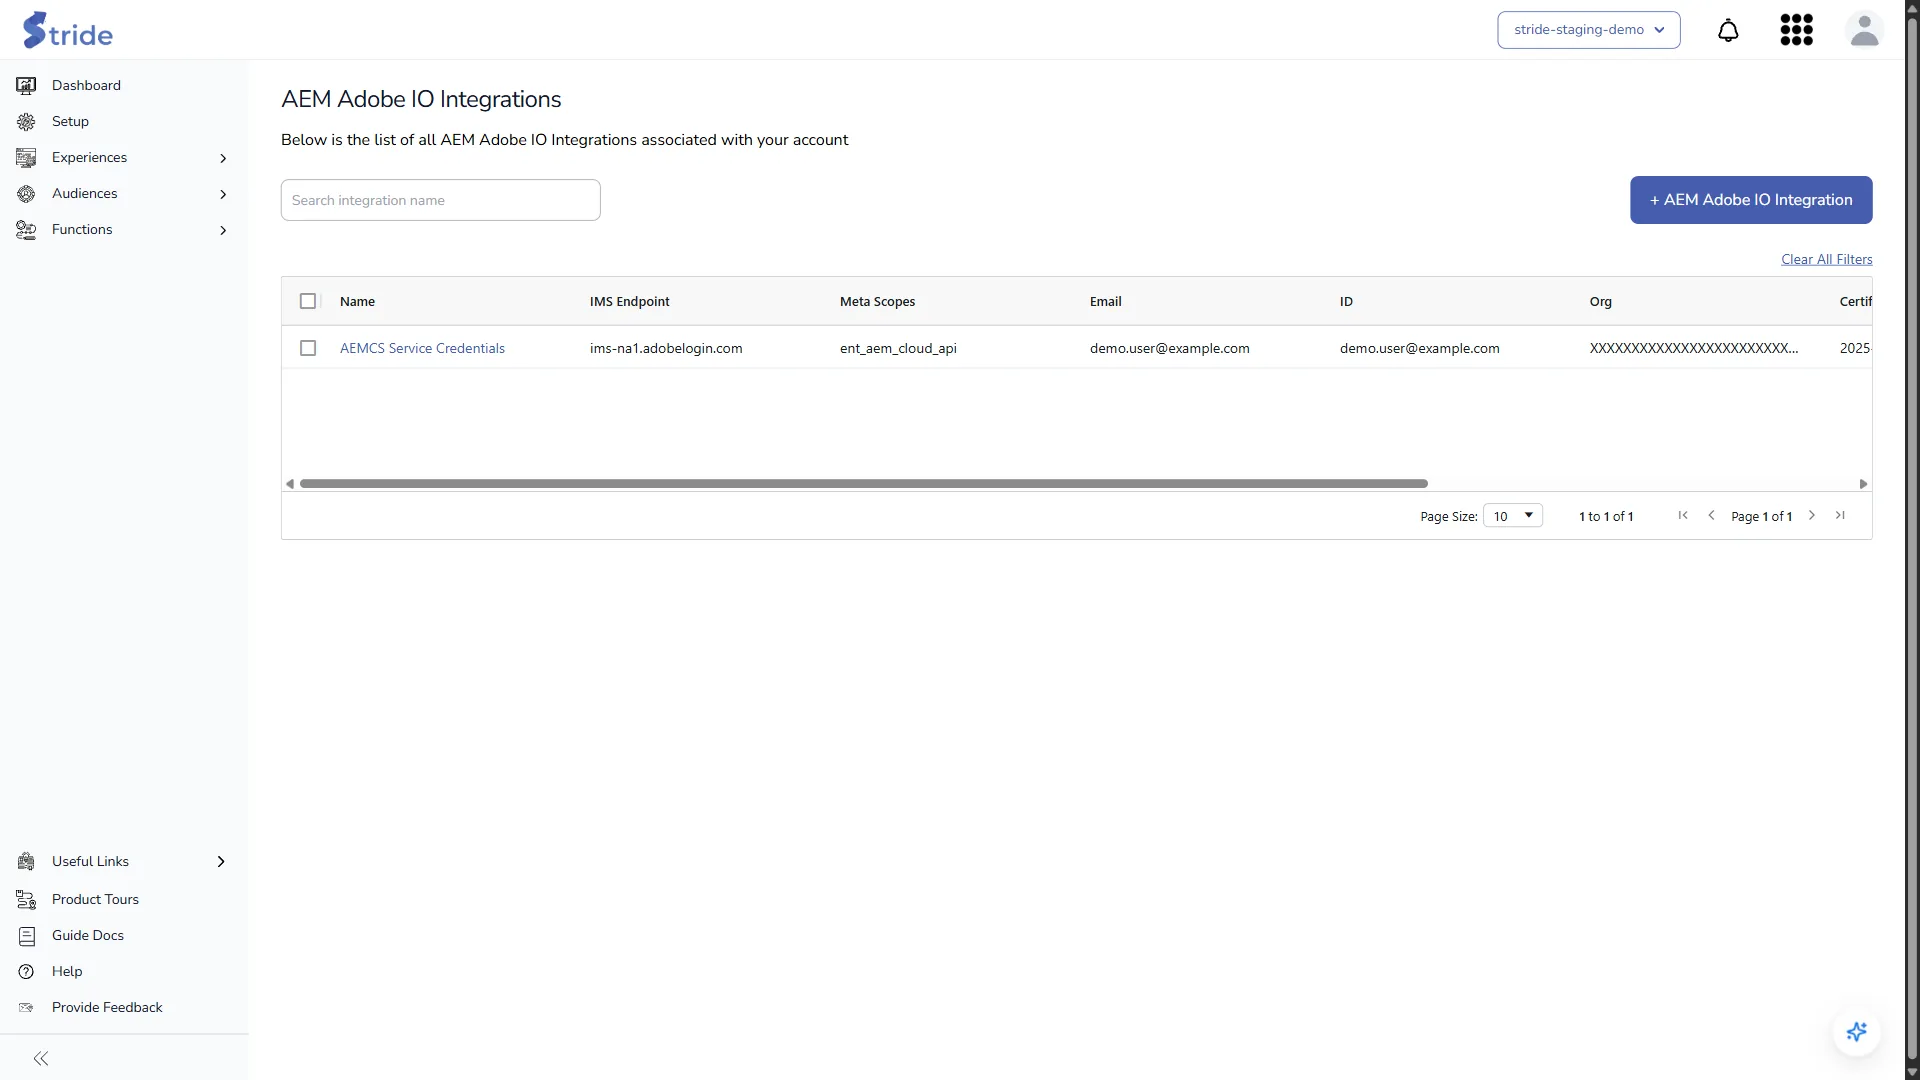1920x1080 pixels.
Task: Expand the Experiences submenu chevron
Action: [223, 158]
